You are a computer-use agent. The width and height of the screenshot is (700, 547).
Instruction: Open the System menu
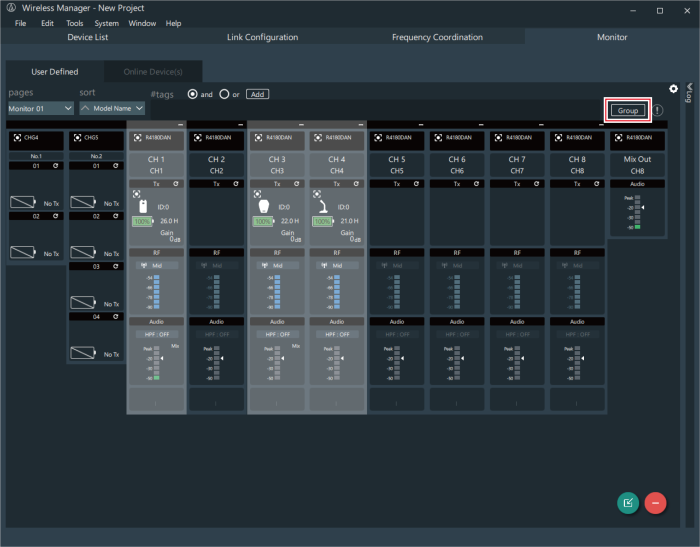tap(106, 23)
